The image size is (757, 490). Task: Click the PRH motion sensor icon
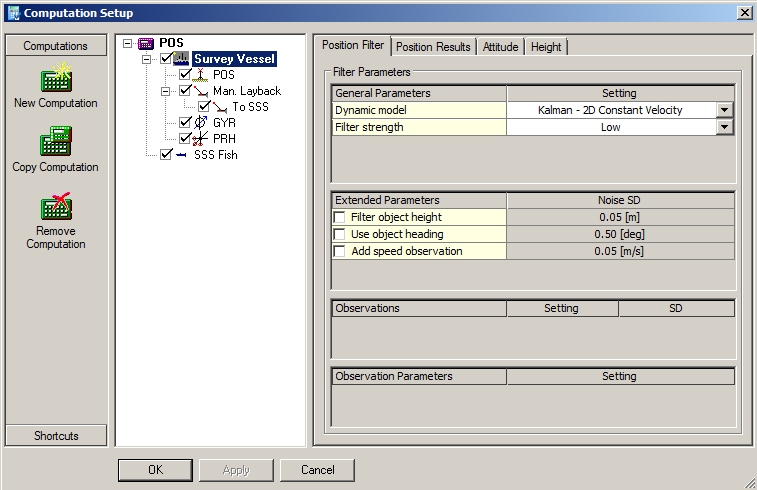click(x=200, y=139)
